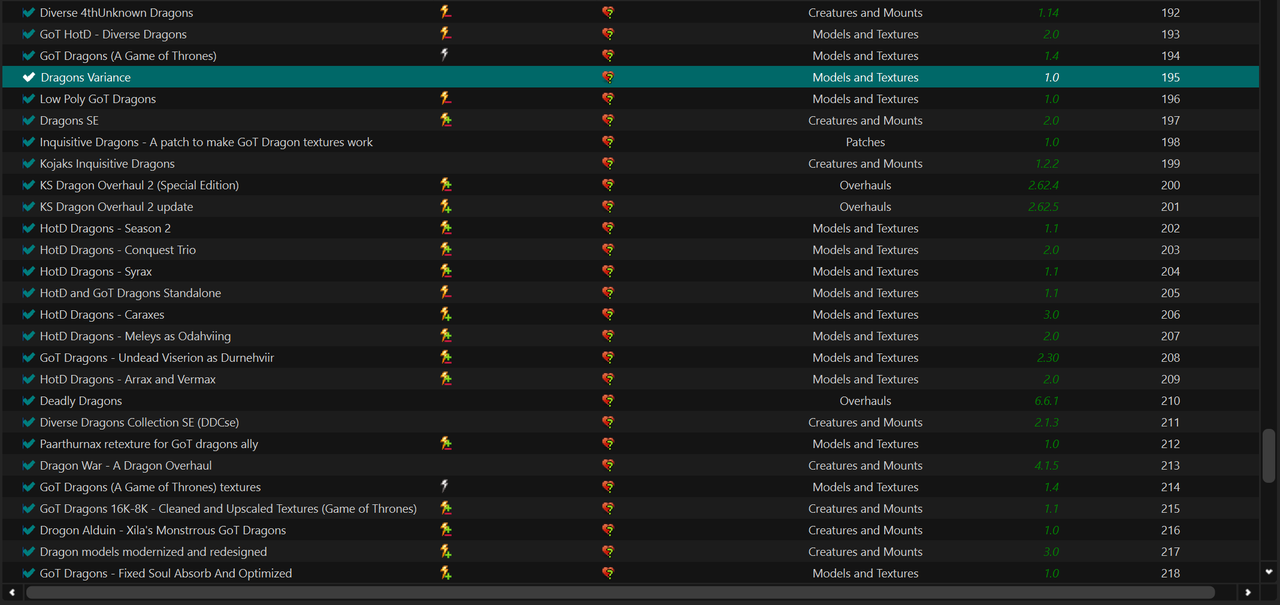Viewport: 1280px width, 605px height.
Task: Click horizontal scrollbar right arrow
Action: tap(1247, 593)
